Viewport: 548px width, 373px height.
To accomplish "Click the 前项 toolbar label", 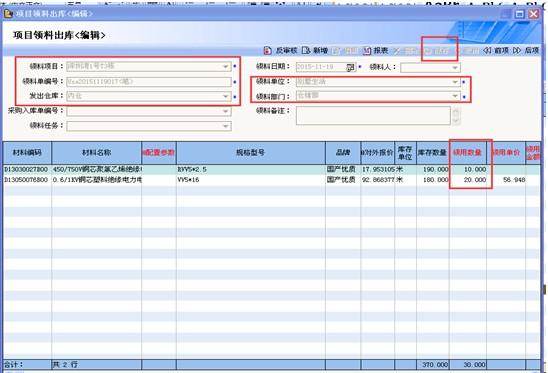I will (502, 51).
